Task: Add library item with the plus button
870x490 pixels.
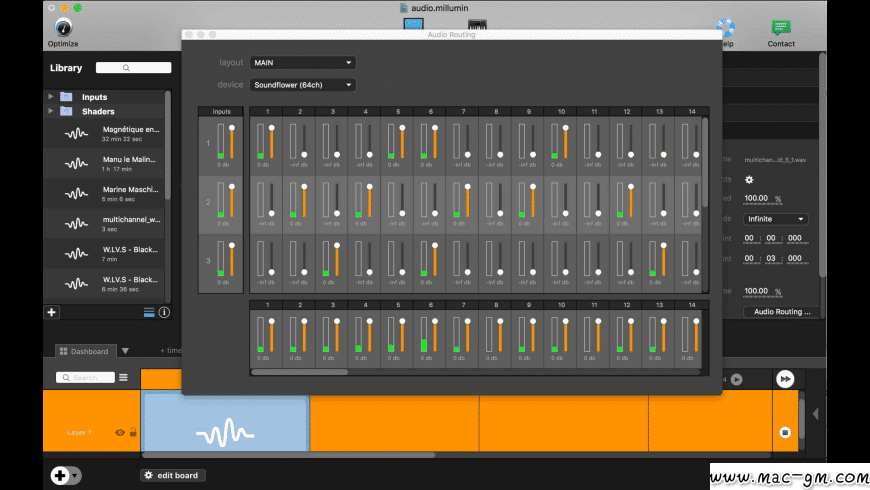Action: 52,312
